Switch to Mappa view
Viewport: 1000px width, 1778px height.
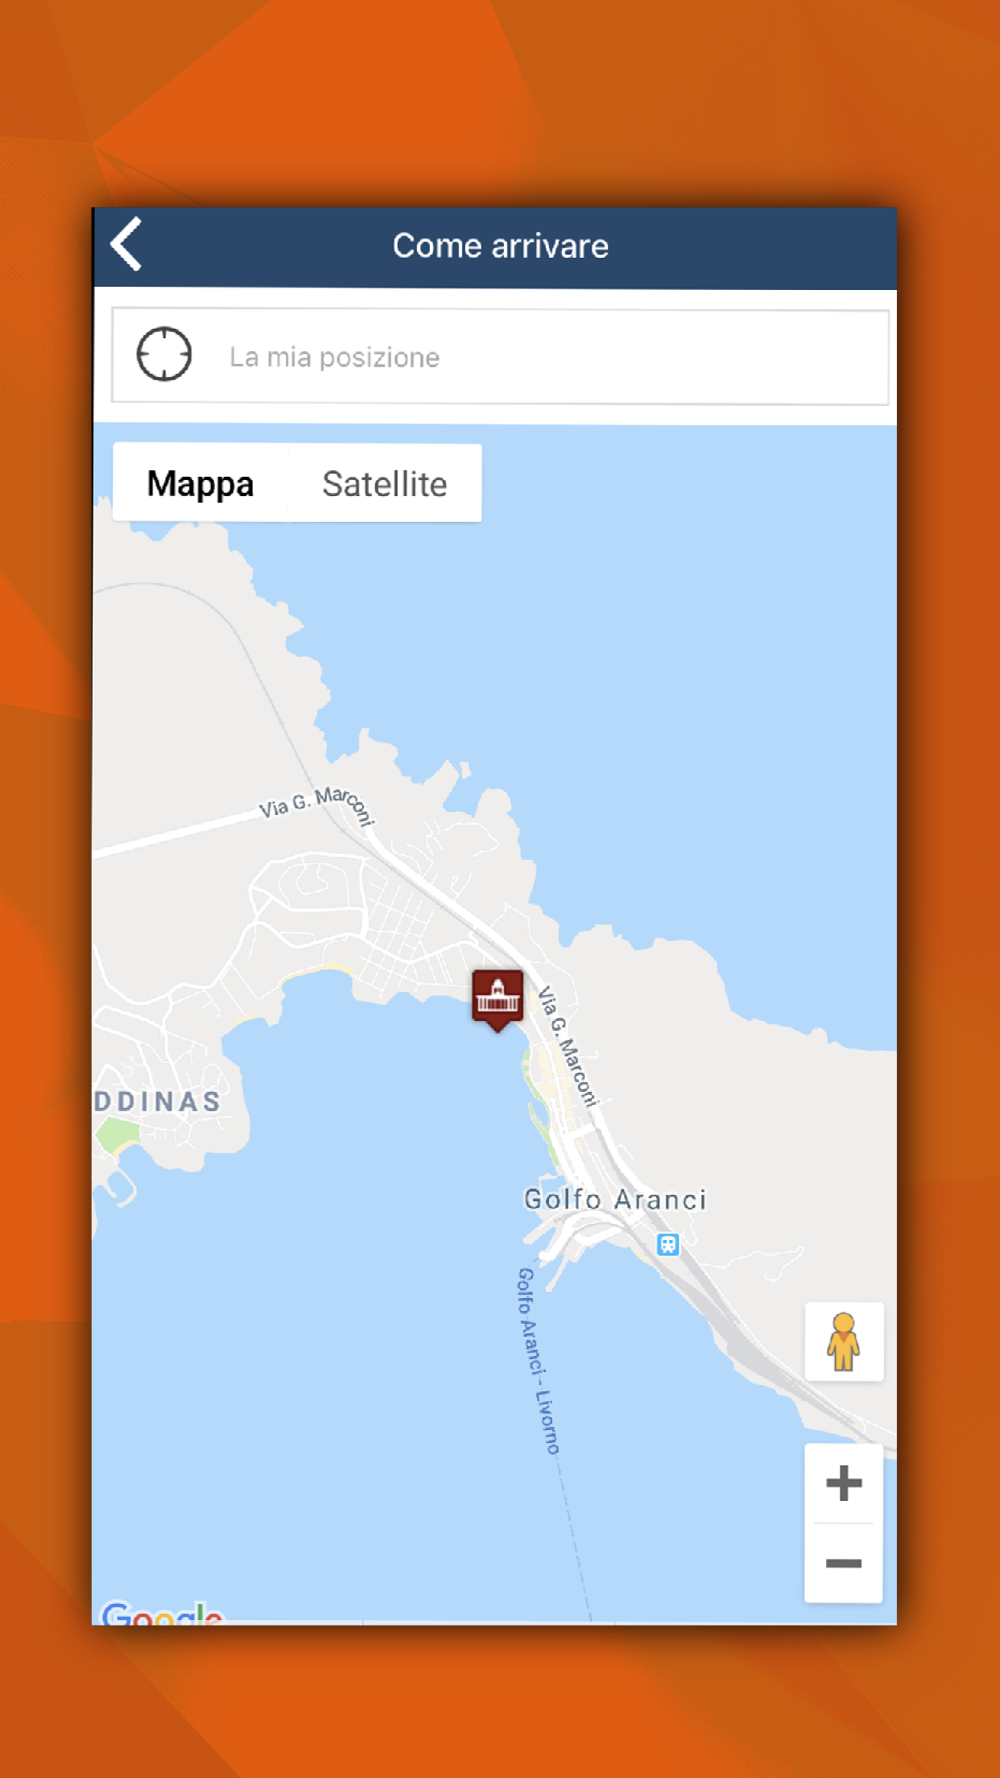click(x=200, y=483)
